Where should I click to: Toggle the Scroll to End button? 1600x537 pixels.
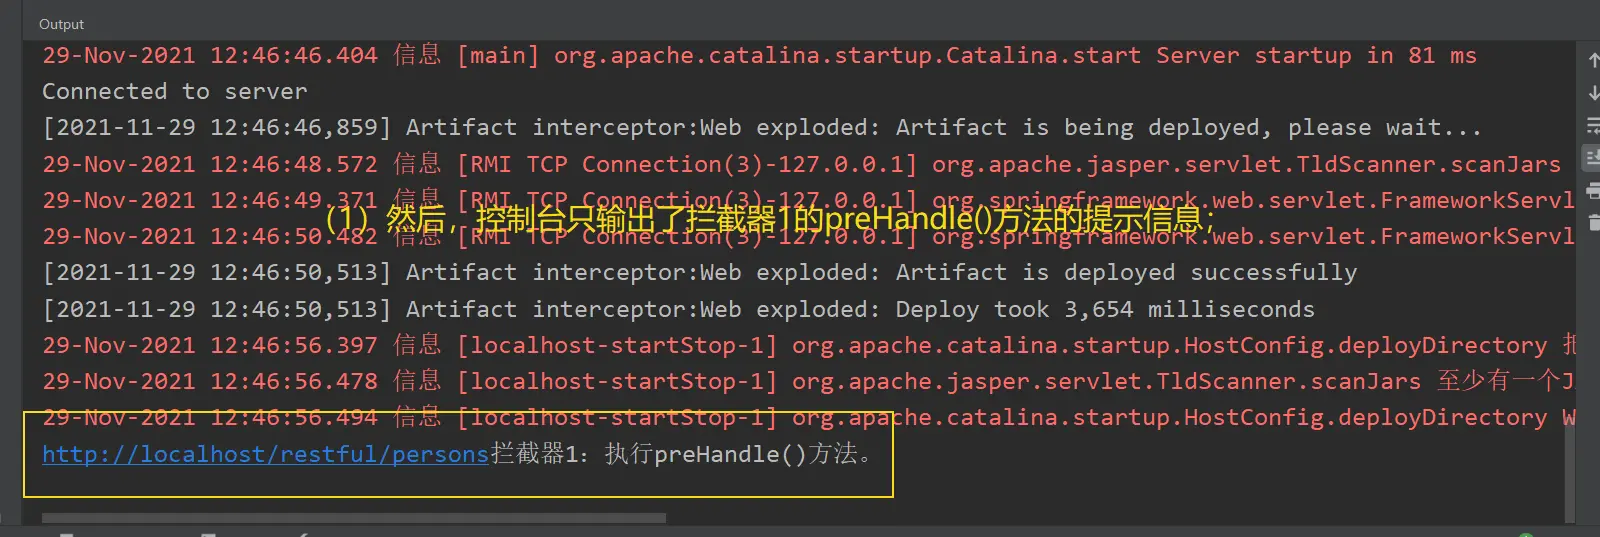pyautogui.click(x=1593, y=157)
